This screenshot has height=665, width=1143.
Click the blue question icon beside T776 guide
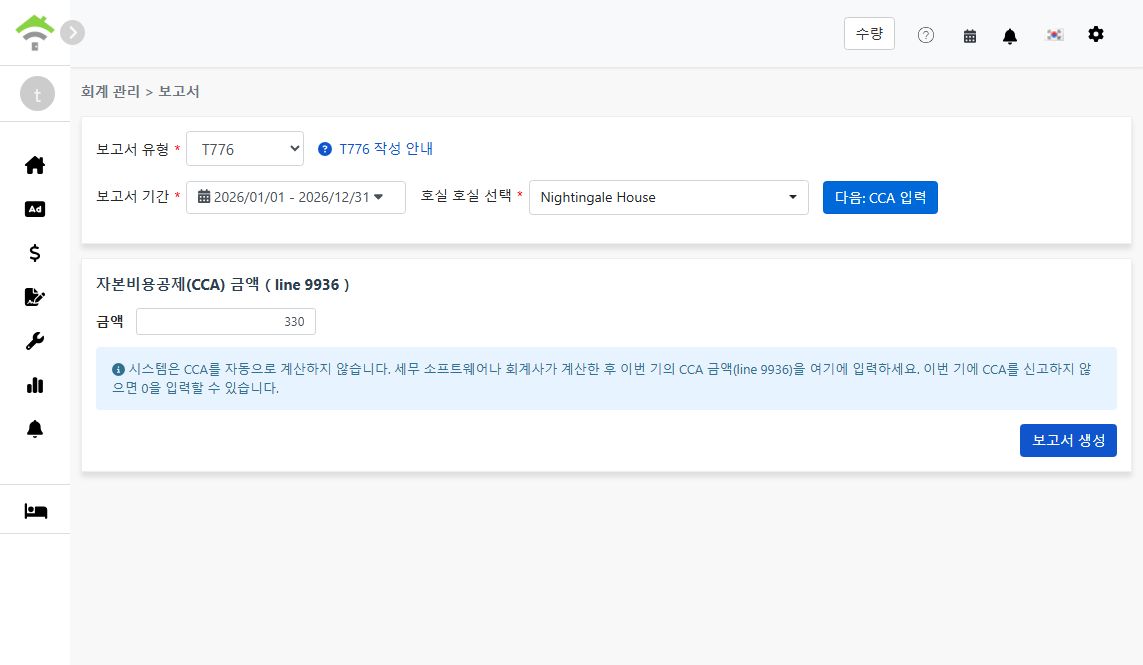pos(325,149)
